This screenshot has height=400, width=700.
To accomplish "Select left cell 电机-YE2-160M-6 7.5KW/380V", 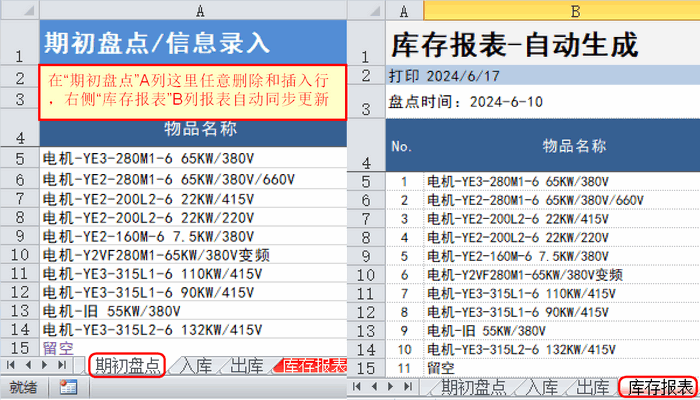I will [x=193, y=236].
